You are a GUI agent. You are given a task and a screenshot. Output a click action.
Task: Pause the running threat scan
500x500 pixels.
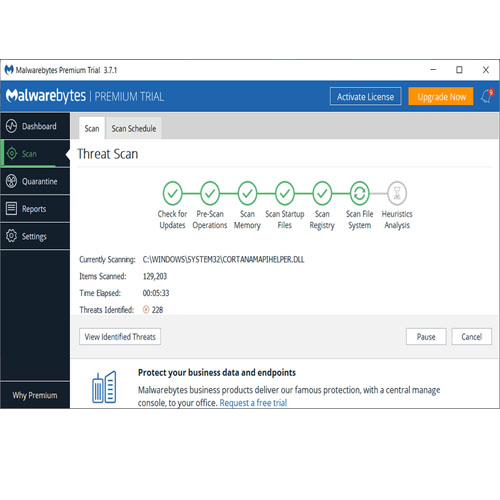point(426,337)
